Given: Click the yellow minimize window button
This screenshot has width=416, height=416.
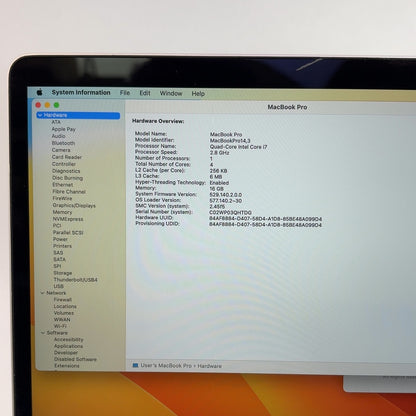Looking at the screenshot, I should coord(47,105).
